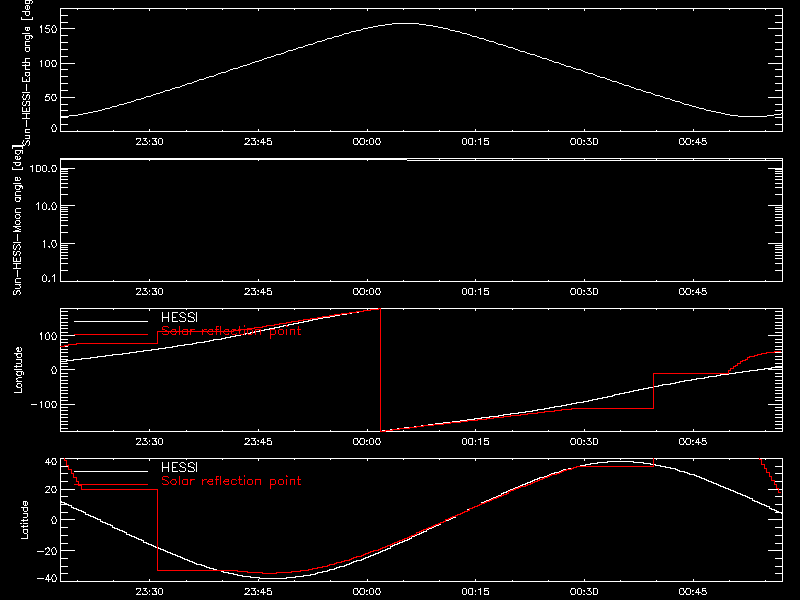This screenshot has width=800, height=600.
Task: Click 23:30 time label under Earth angle plot
Action: [149, 141]
